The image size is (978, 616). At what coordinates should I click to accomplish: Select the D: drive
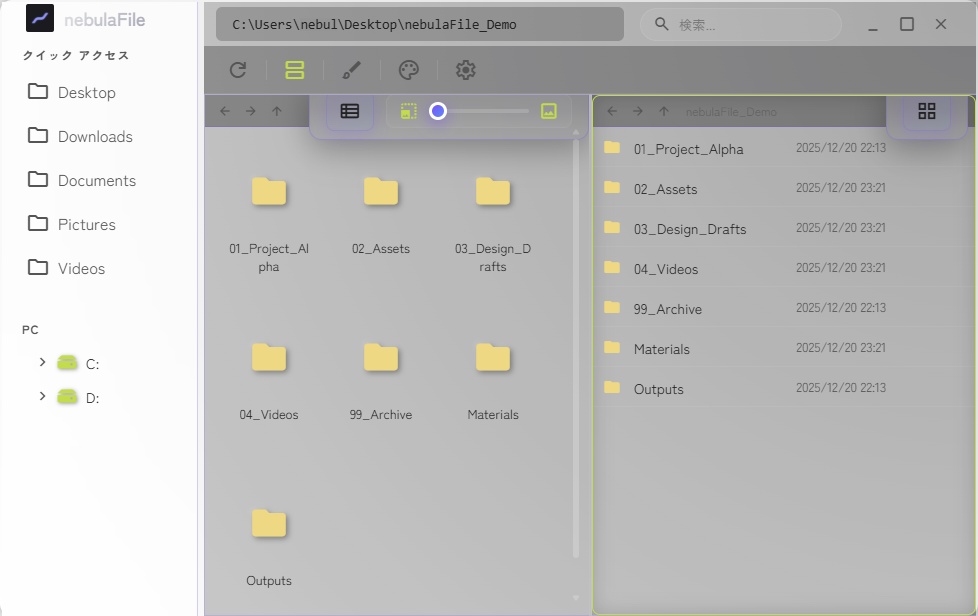click(x=79, y=397)
